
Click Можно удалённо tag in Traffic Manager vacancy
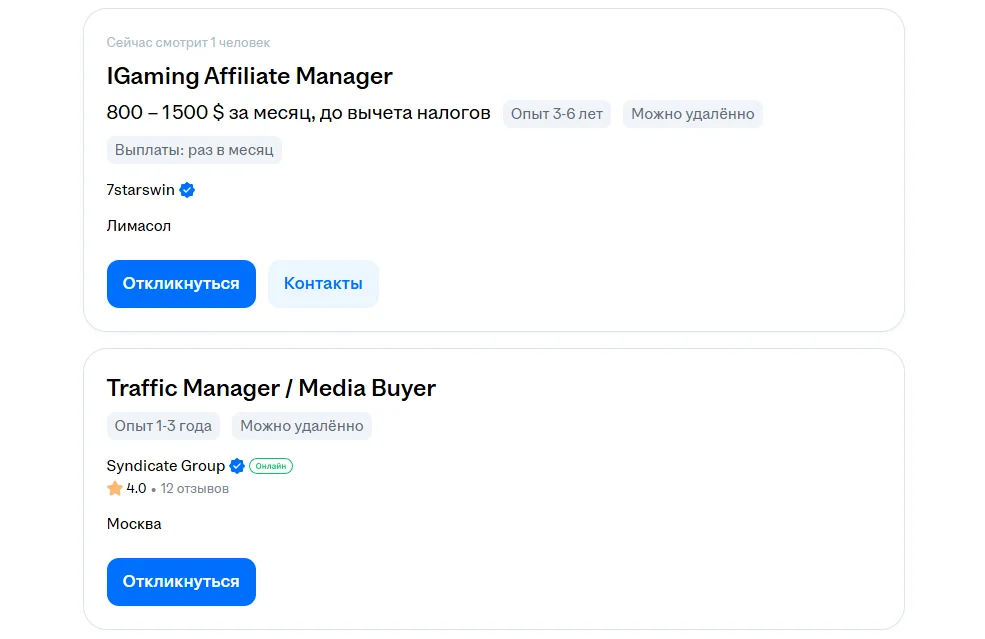click(x=301, y=426)
